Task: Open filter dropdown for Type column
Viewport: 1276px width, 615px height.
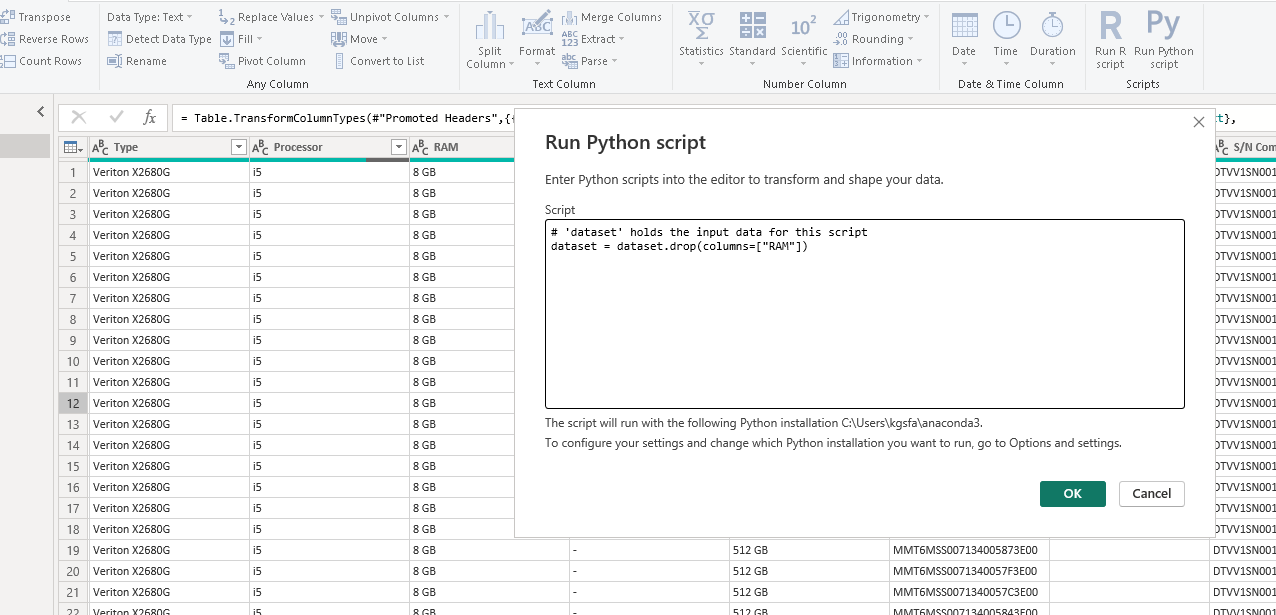Action: click(x=238, y=147)
